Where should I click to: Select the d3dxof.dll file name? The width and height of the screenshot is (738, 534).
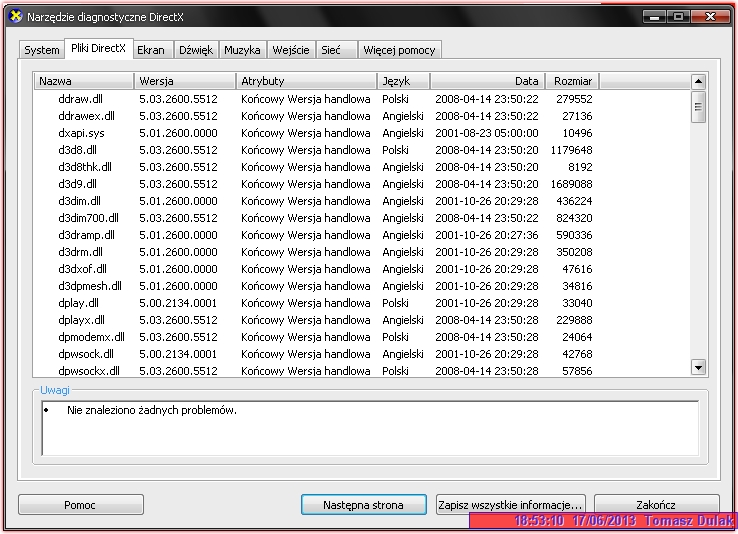coord(82,269)
